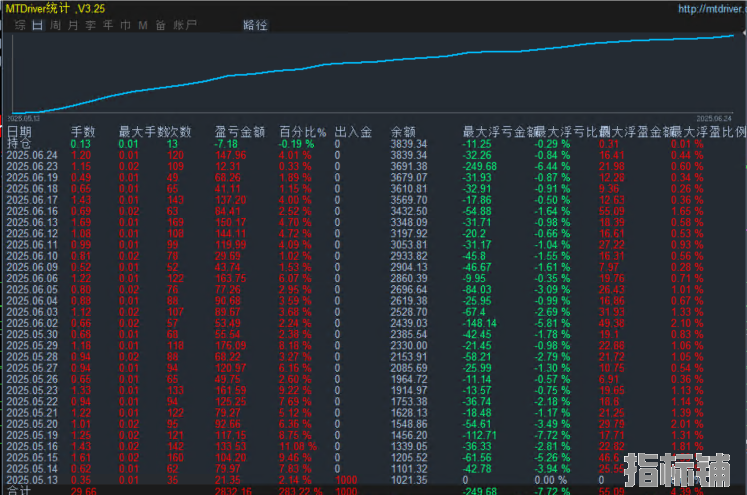Viewport: 747px width, 495px height.
Task: Open the http://mtdriver link
Action: [x=712, y=9]
